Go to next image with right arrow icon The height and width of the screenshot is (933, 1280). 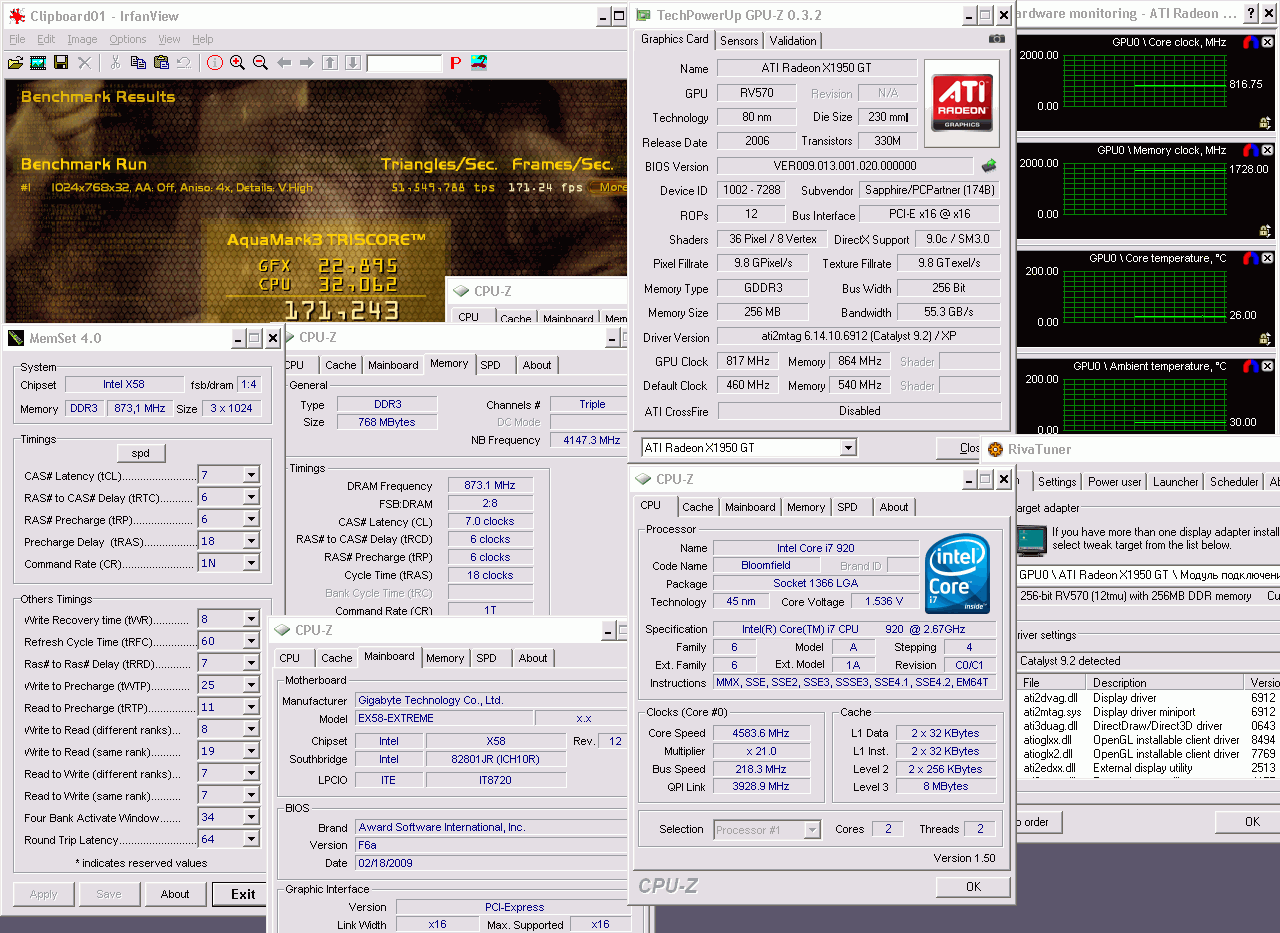point(307,62)
